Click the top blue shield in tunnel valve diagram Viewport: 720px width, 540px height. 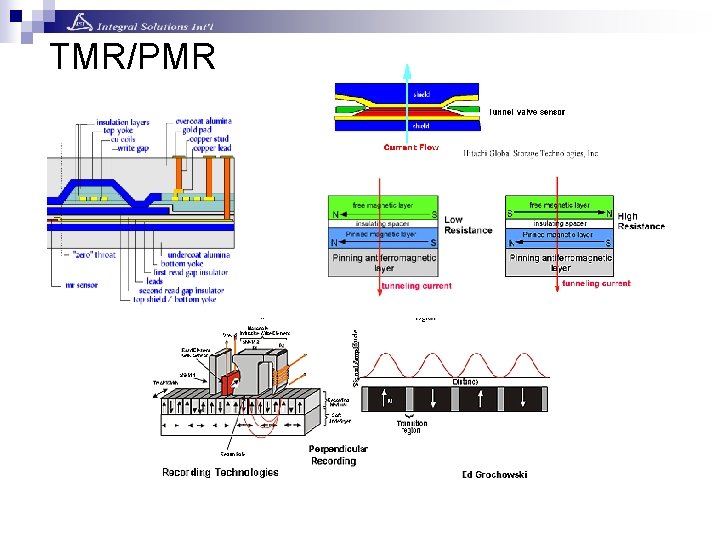pos(407,92)
